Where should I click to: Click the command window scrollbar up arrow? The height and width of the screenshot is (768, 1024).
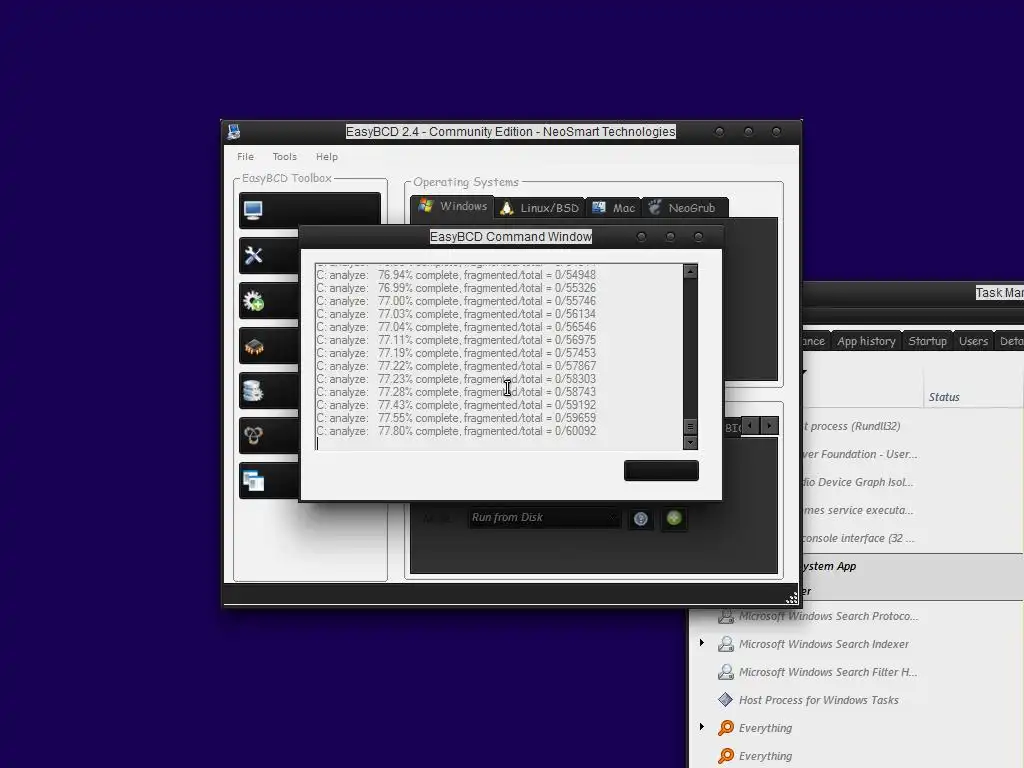(690, 272)
